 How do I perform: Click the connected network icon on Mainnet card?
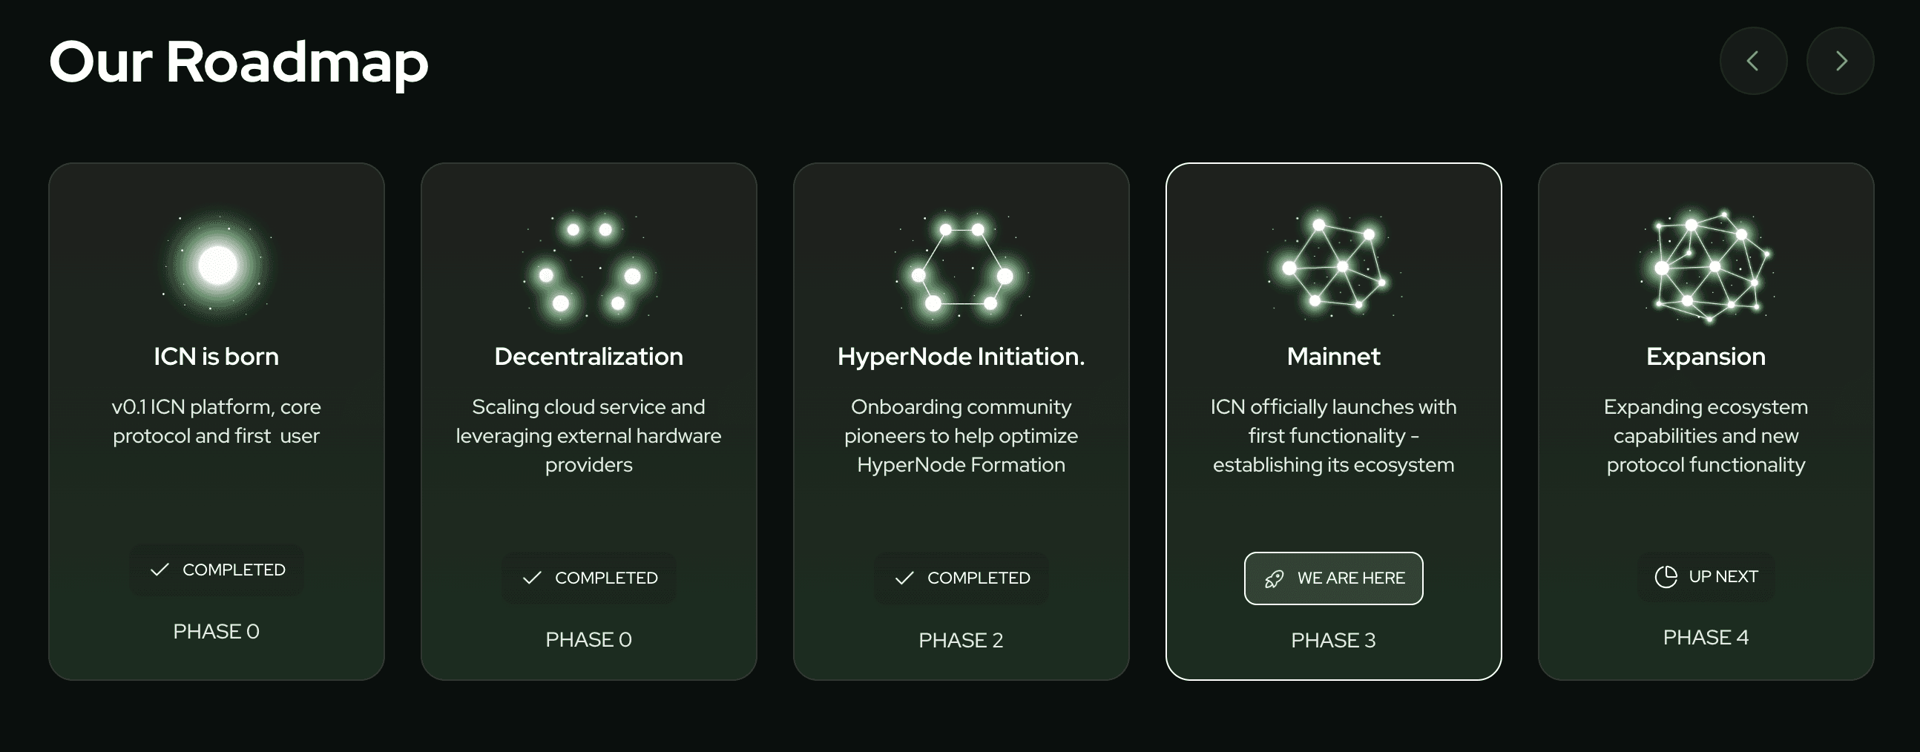[1333, 265]
